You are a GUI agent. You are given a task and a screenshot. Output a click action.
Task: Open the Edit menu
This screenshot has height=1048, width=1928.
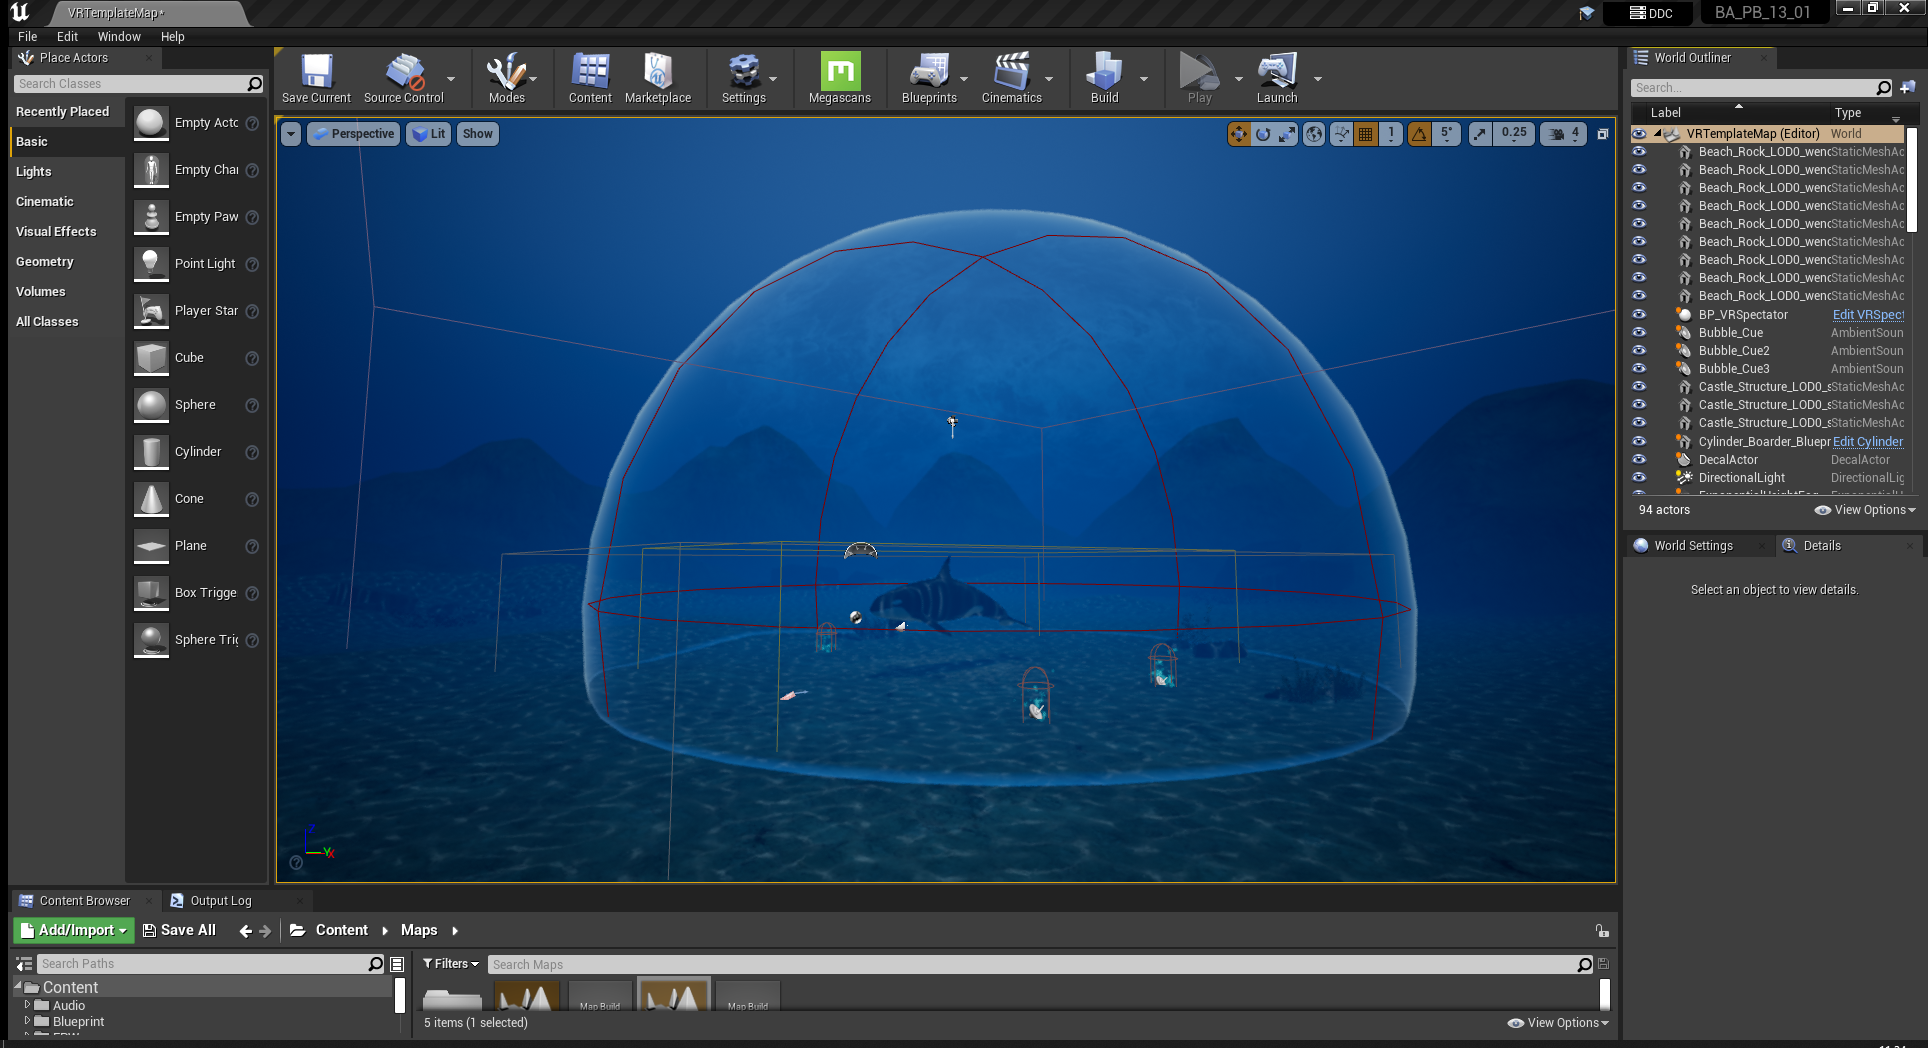tap(67, 36)
